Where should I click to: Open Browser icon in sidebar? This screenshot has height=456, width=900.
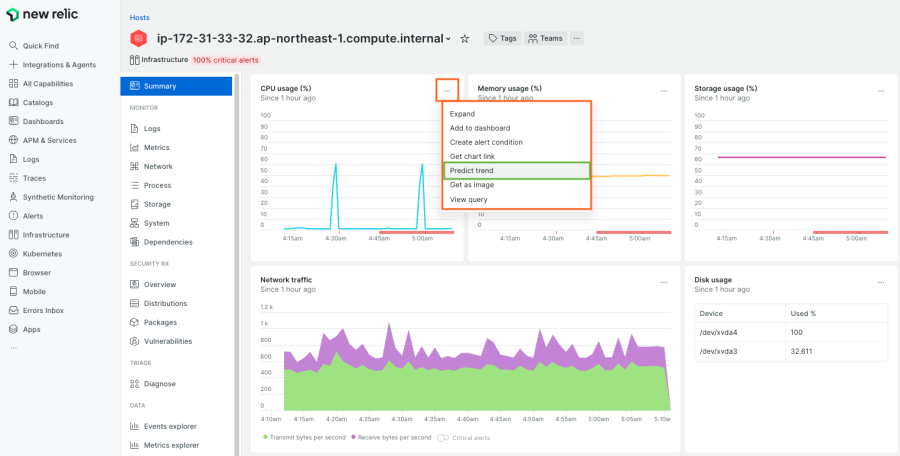click(13, 273)
